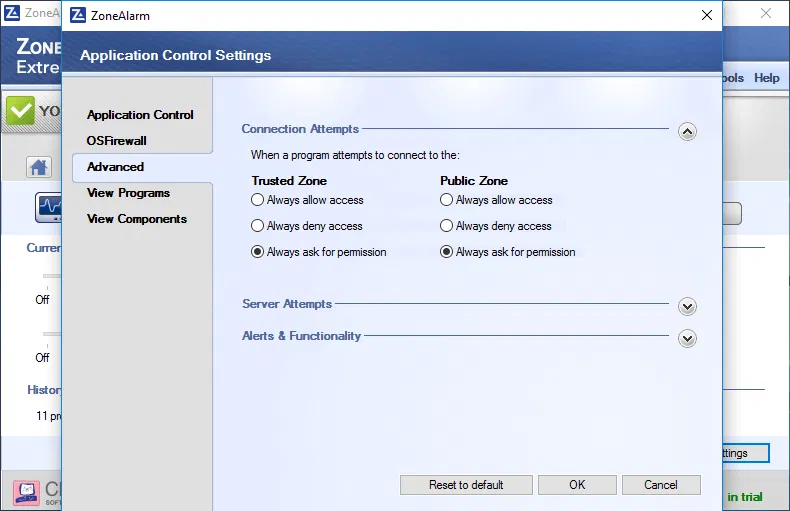Image resolution: width=790 pixels, height=511 pixels.
Task: Select Public Zone Always ask for permission
Action: coord(447,252)
